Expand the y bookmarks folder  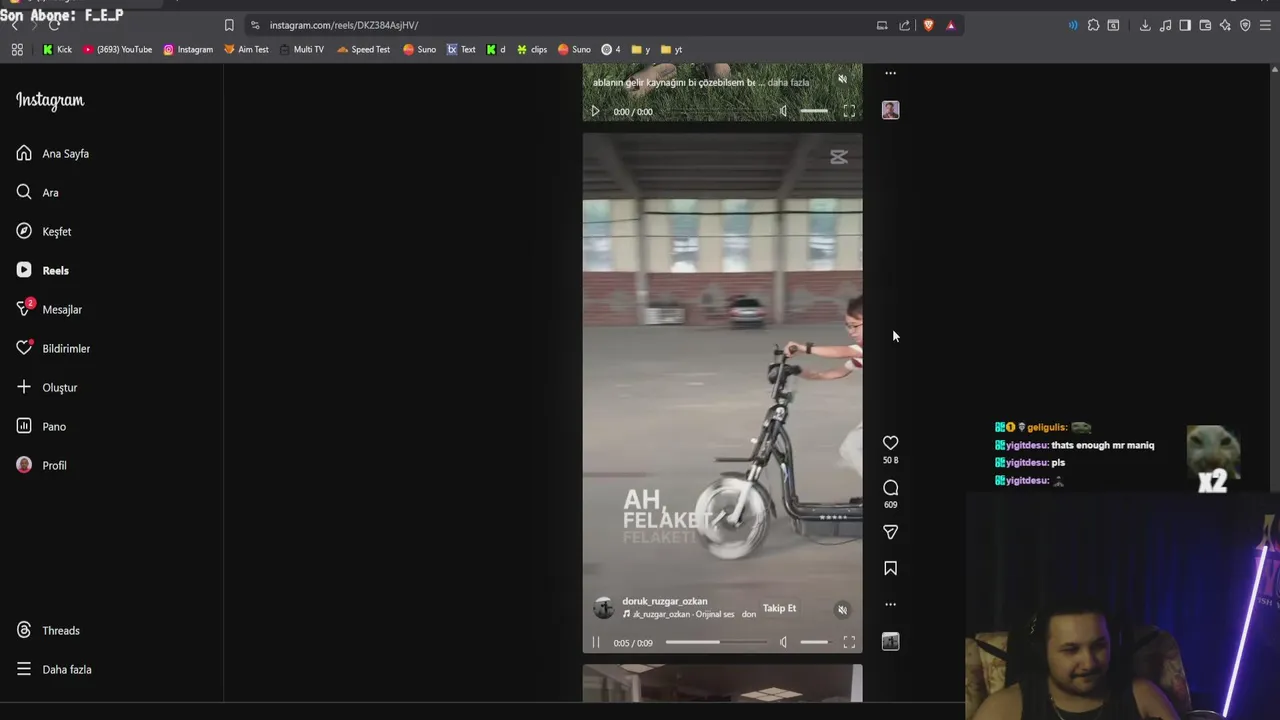[641, 49]
